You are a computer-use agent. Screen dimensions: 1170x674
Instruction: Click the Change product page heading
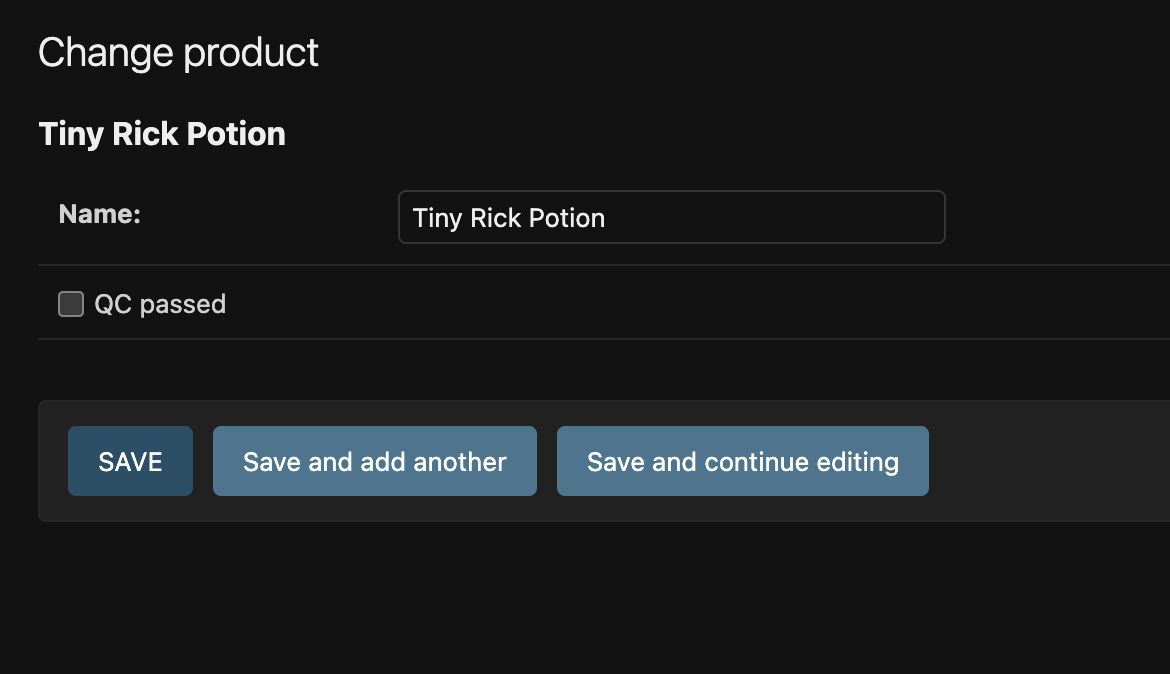point(178,52)
